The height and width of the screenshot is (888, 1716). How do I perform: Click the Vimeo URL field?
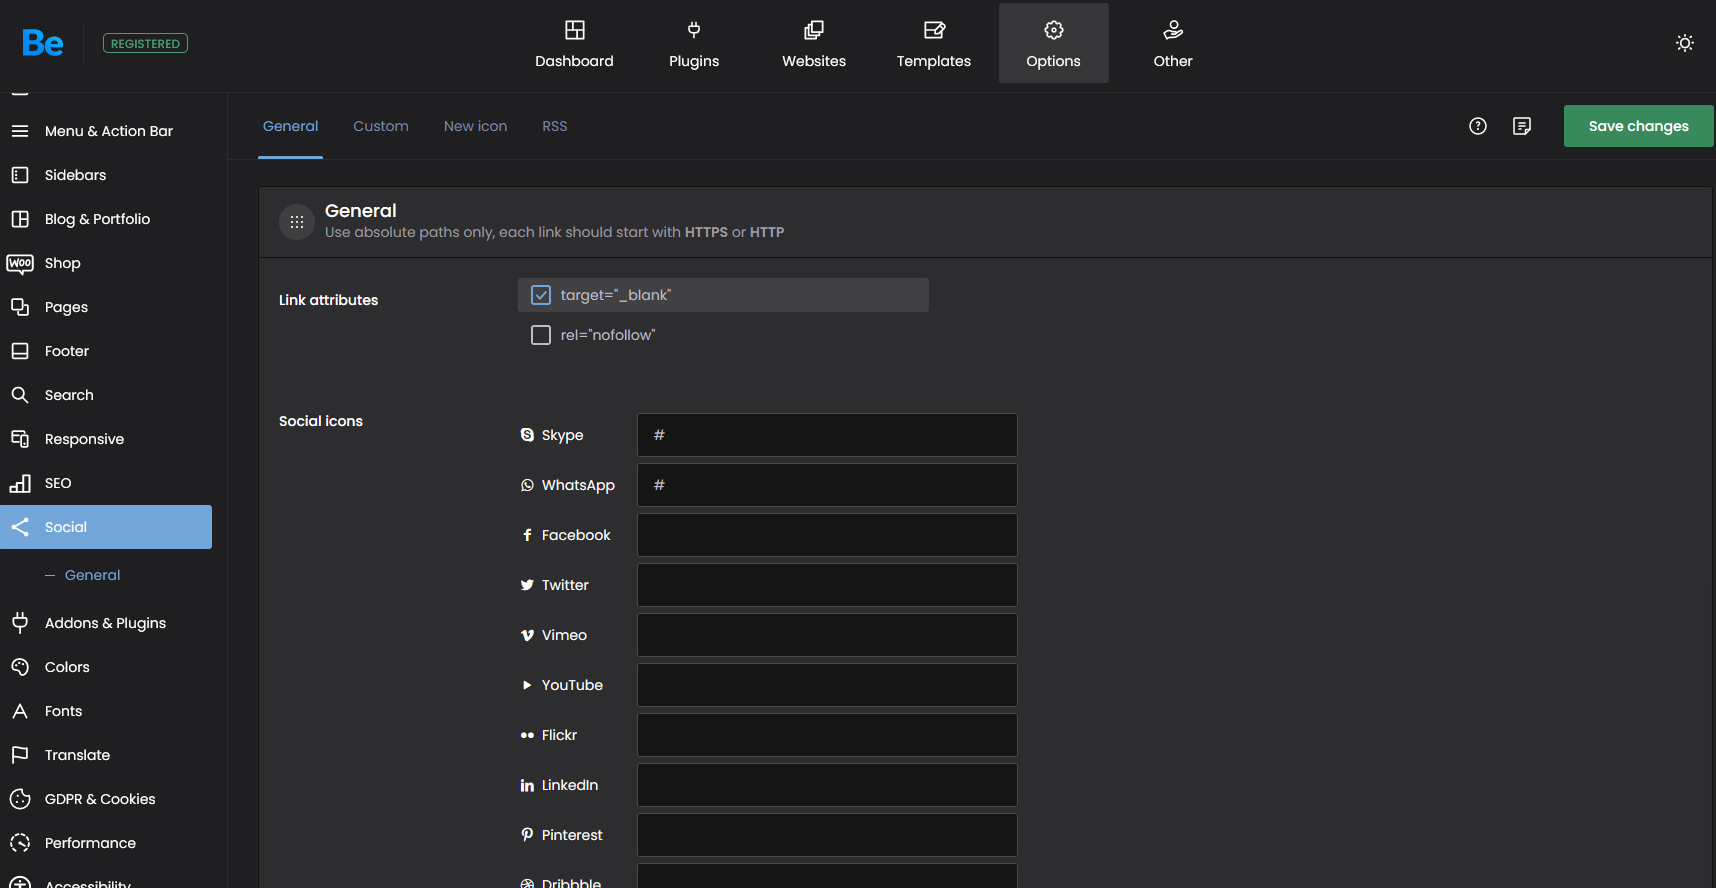(x=827, y=635)
